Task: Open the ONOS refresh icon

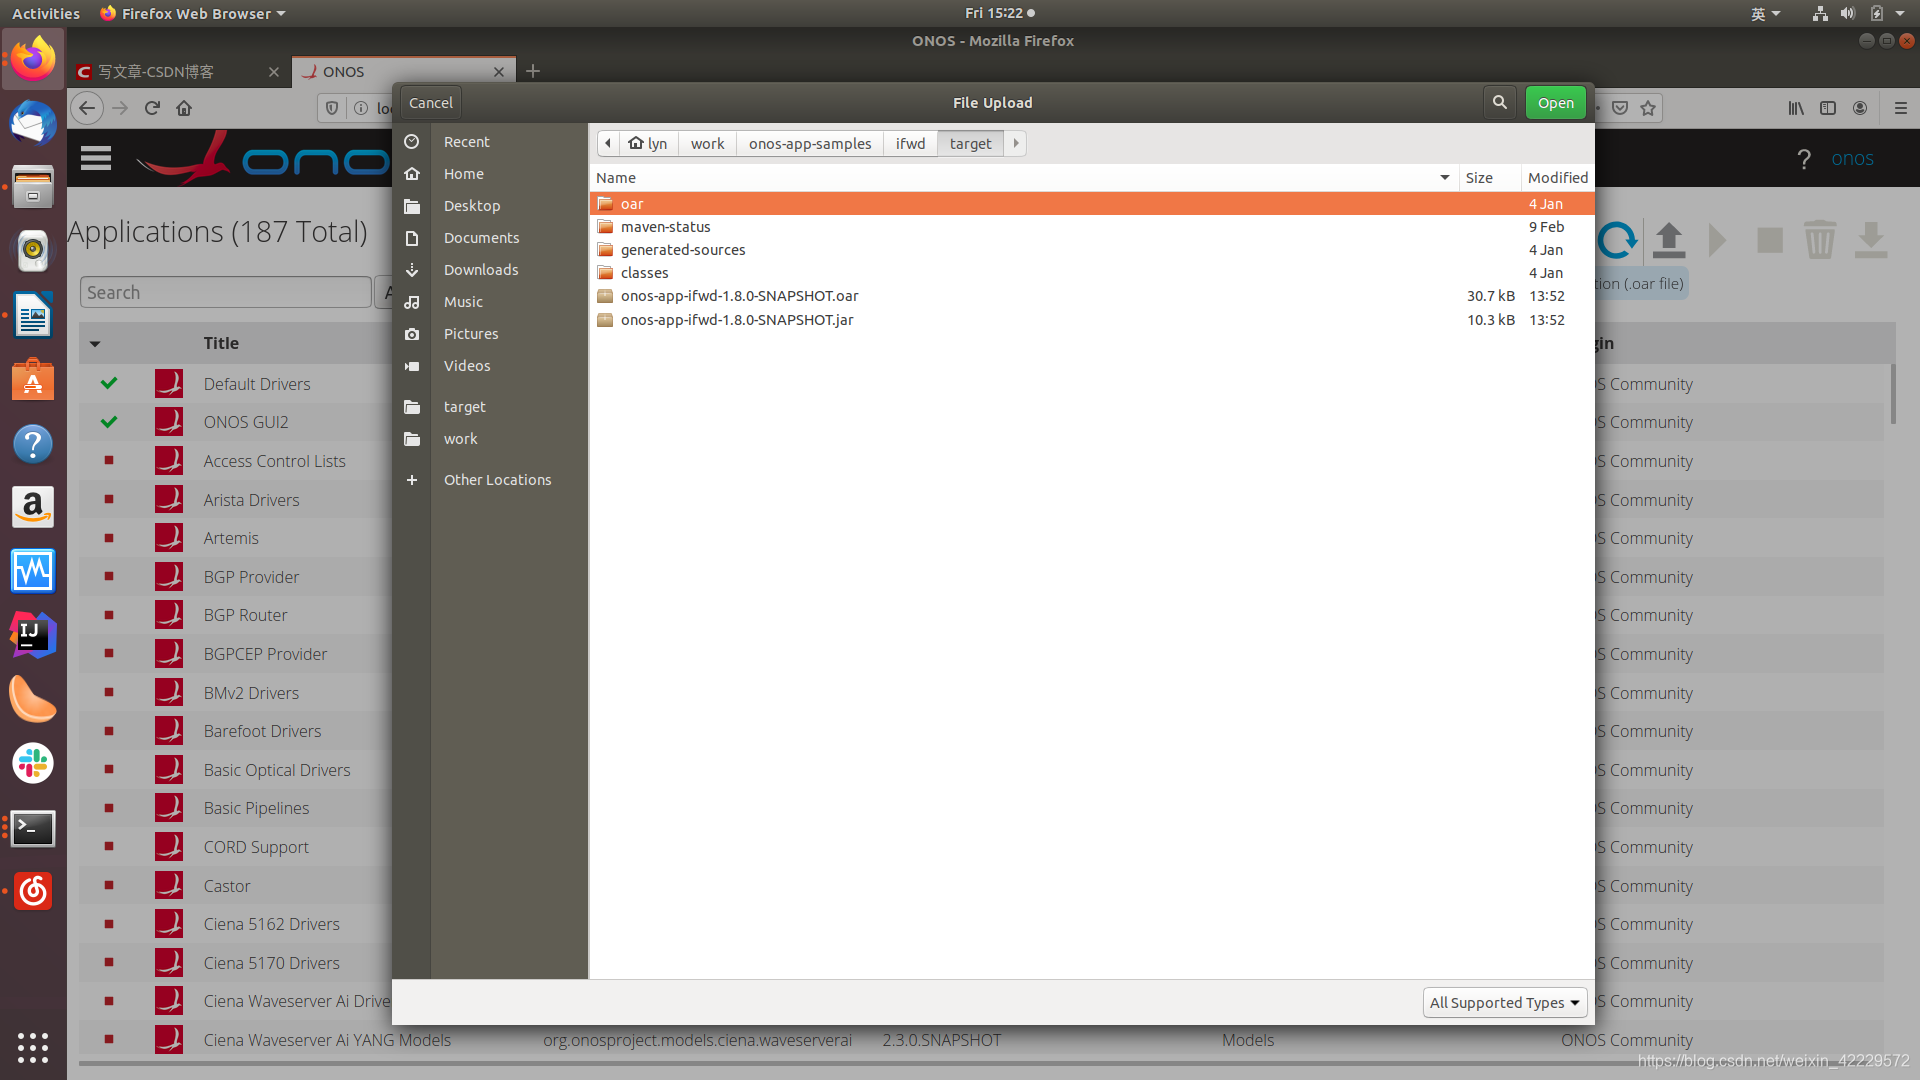Action: pos(1617,240)
